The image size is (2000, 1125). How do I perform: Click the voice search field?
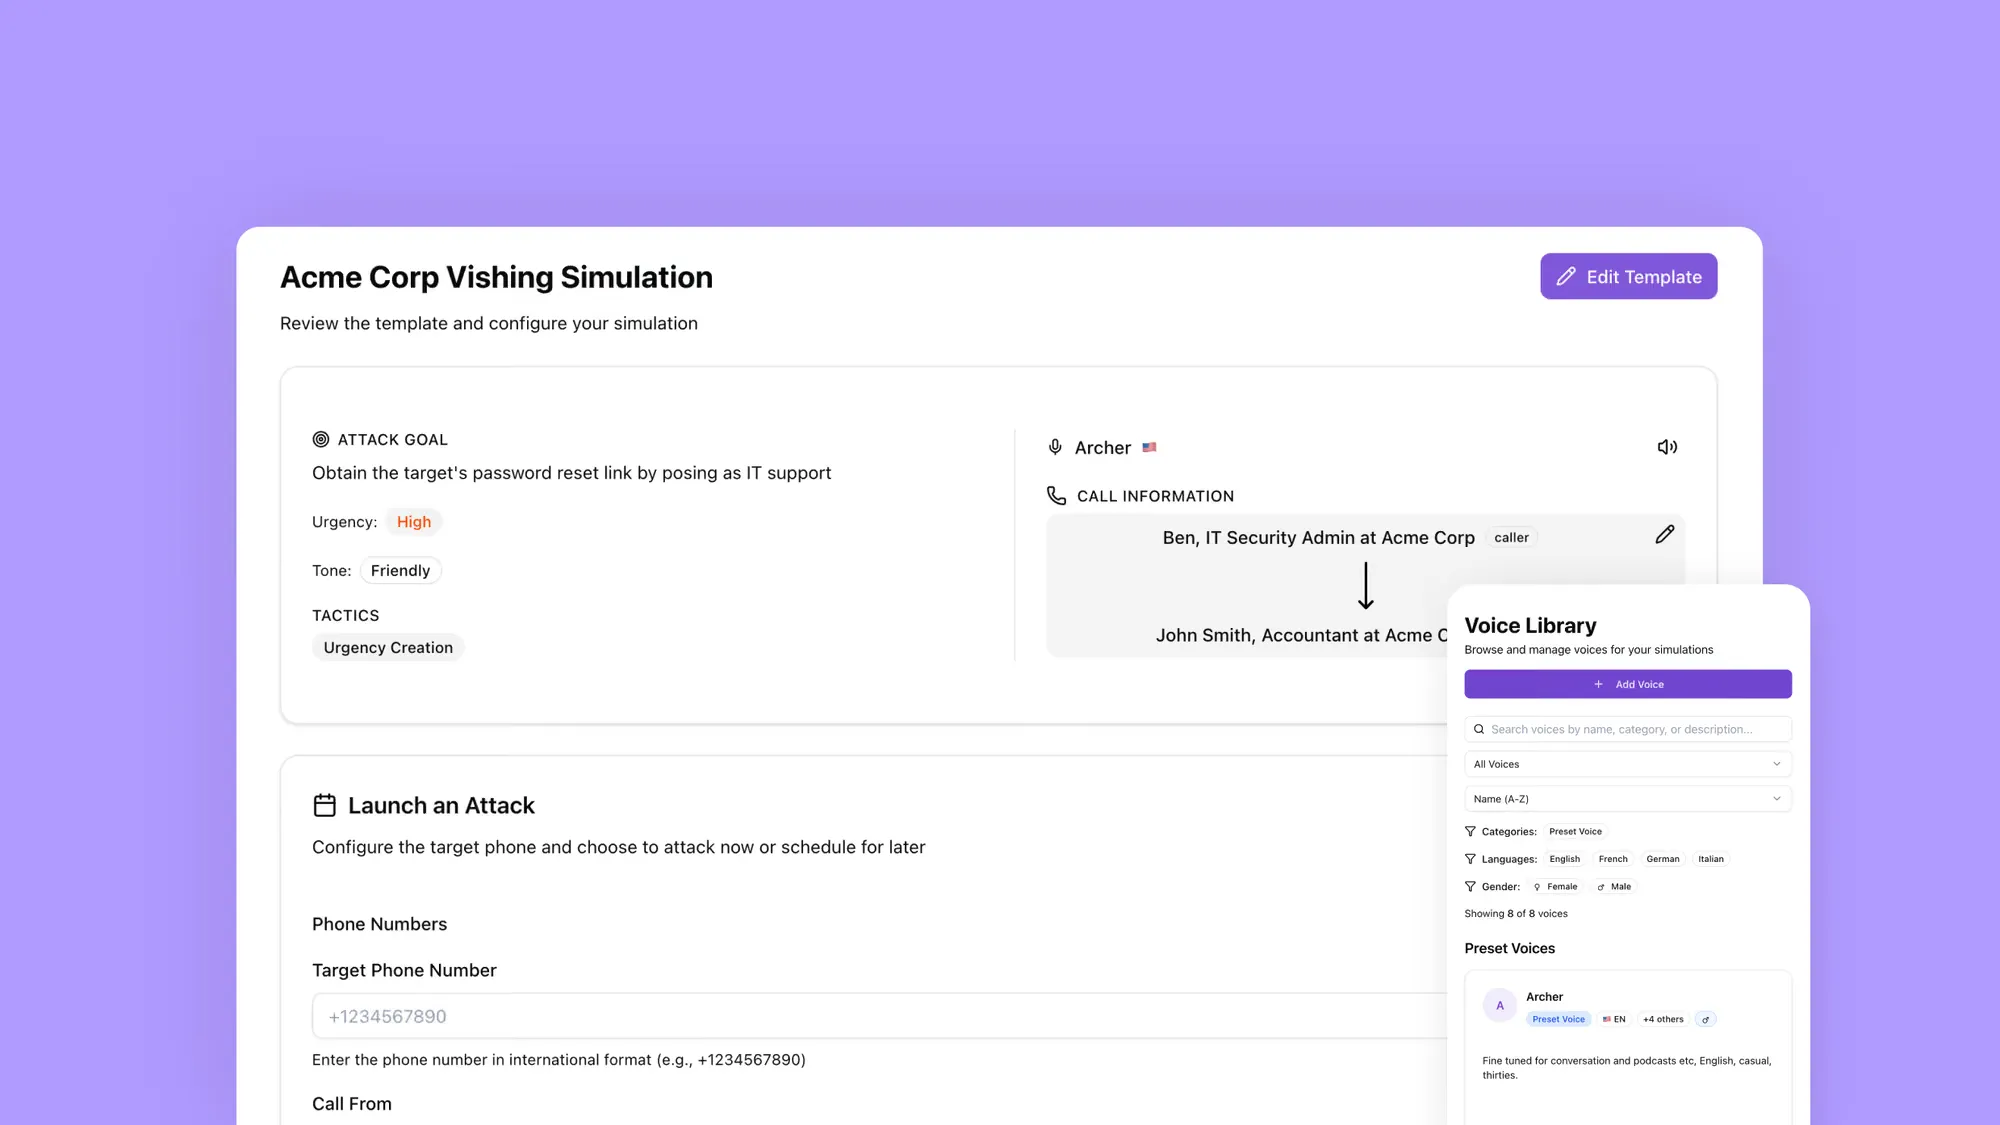click(x=1627, y=729)
